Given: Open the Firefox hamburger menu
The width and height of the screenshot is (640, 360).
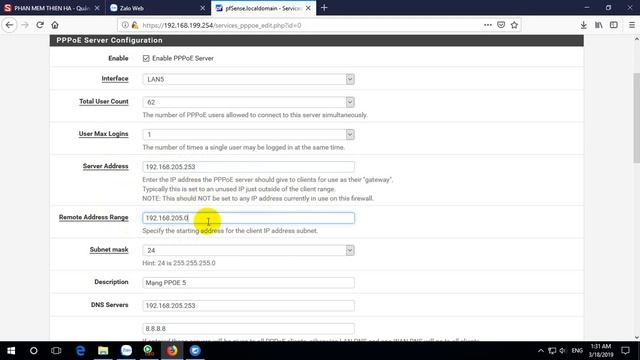Looking at the screenshot, I should [x=631, y=25].
